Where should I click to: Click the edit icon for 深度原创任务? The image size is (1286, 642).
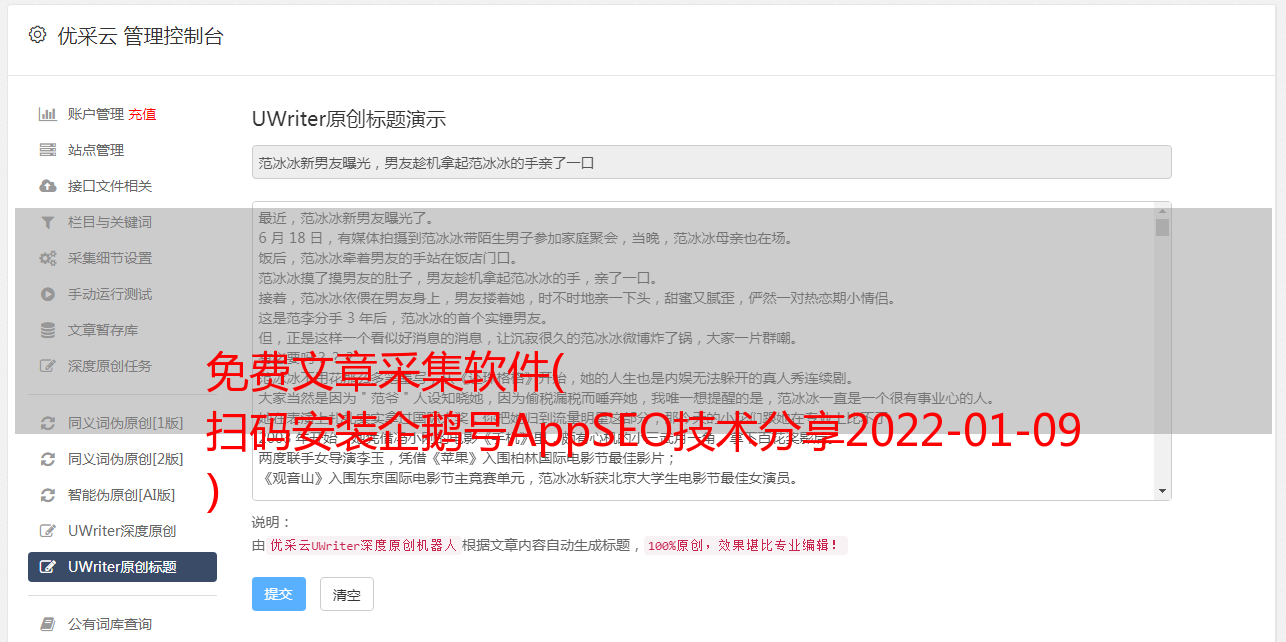coord(47,366)
